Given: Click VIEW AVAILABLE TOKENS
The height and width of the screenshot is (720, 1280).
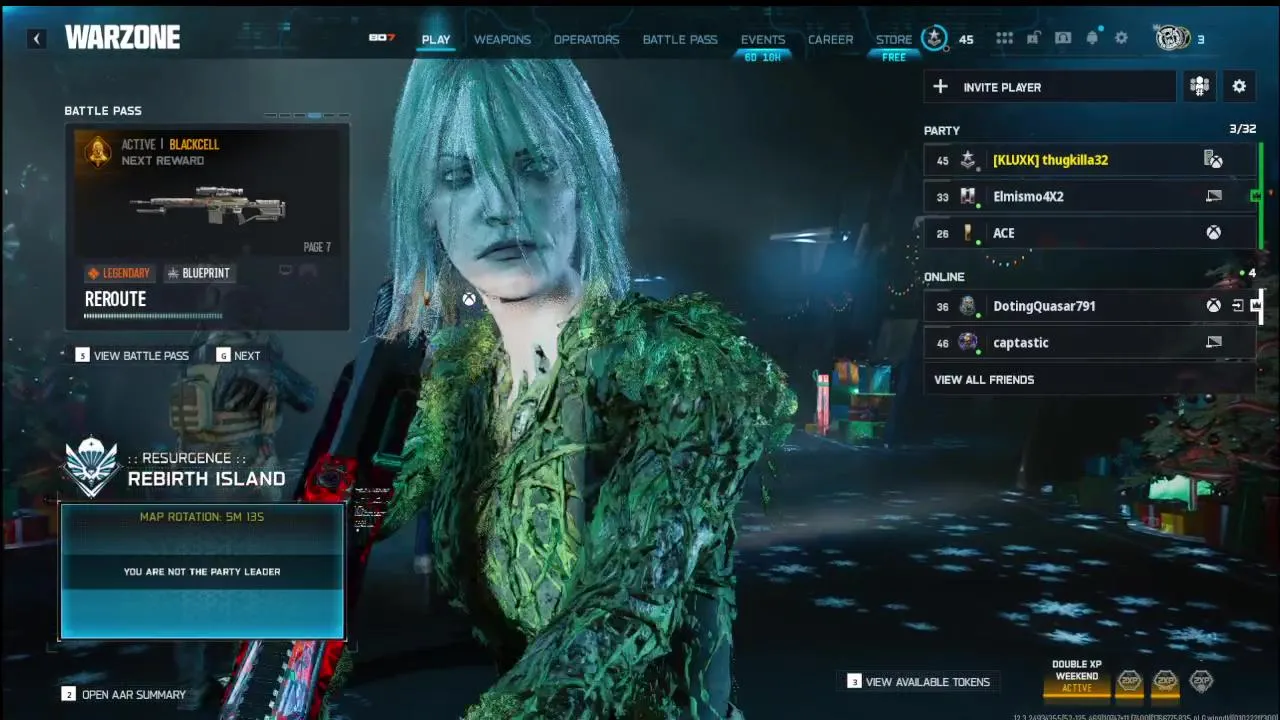Looking at the screenshot, I should click(x=918, y=682).
